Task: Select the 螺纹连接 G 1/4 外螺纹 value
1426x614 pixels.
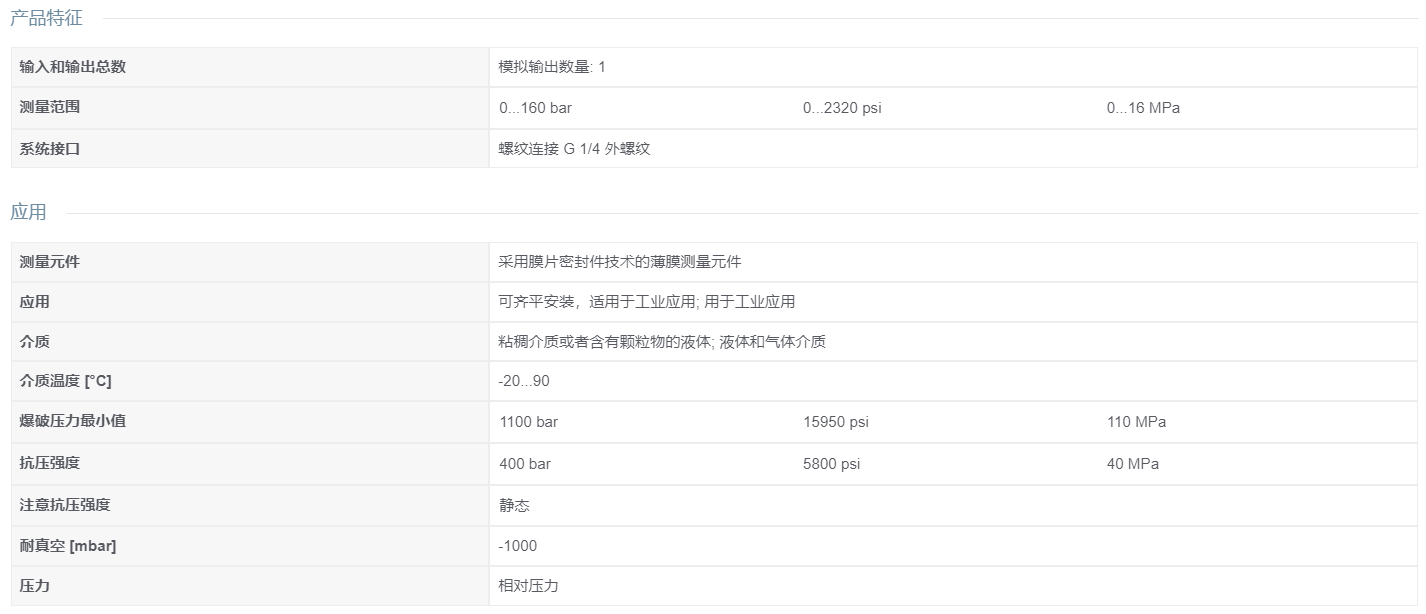Action: [575, 148]
